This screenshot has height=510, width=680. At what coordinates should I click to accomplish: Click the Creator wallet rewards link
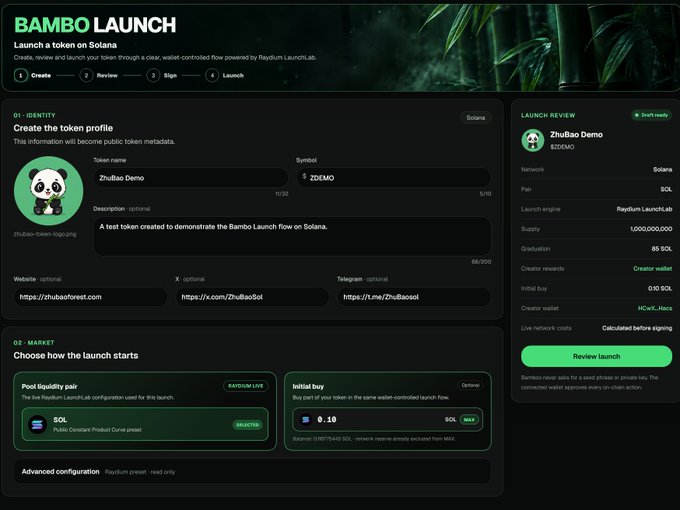(652, 268)
